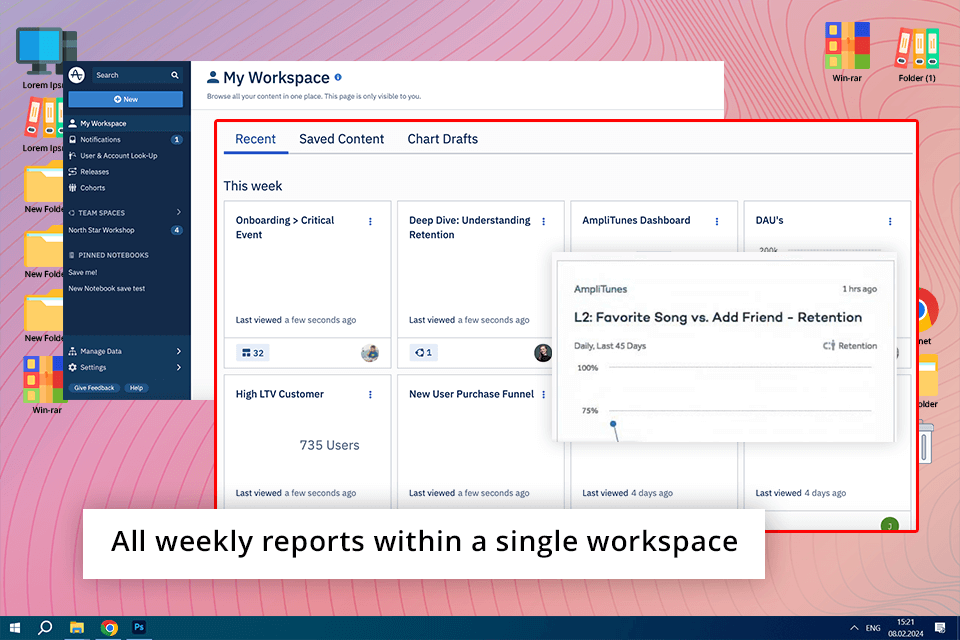Click the Retention chart type icon in preview

point(828,346)
